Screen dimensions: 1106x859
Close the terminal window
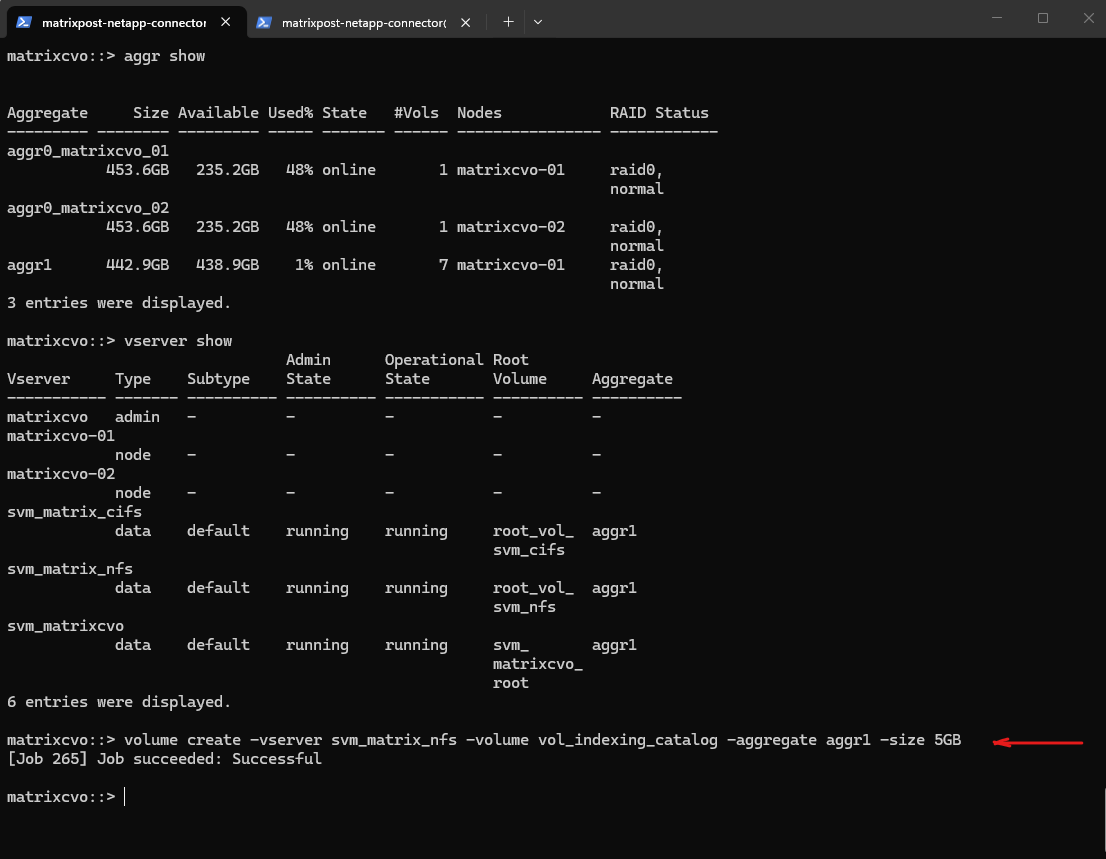tap(1088, 18)
